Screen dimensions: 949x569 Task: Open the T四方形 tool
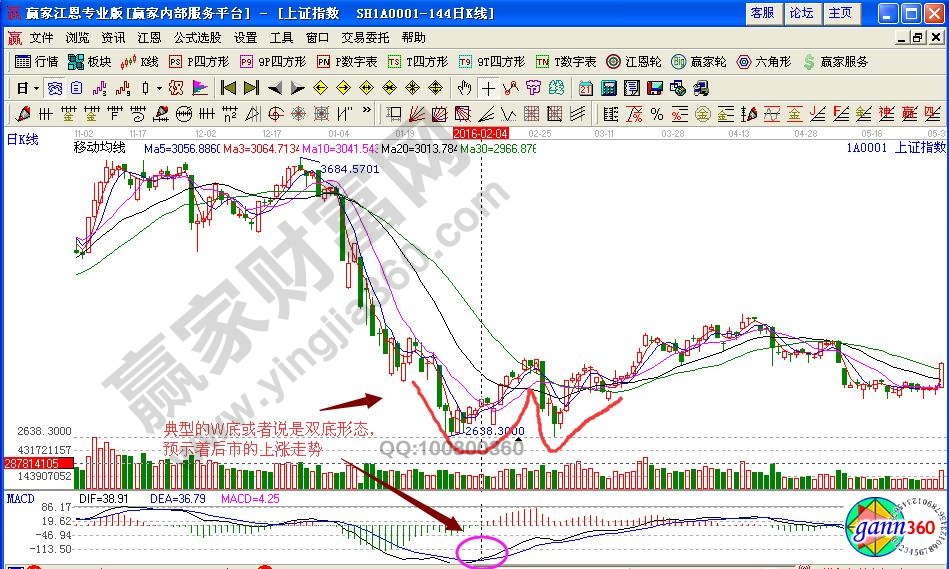[x=418, y=62]
